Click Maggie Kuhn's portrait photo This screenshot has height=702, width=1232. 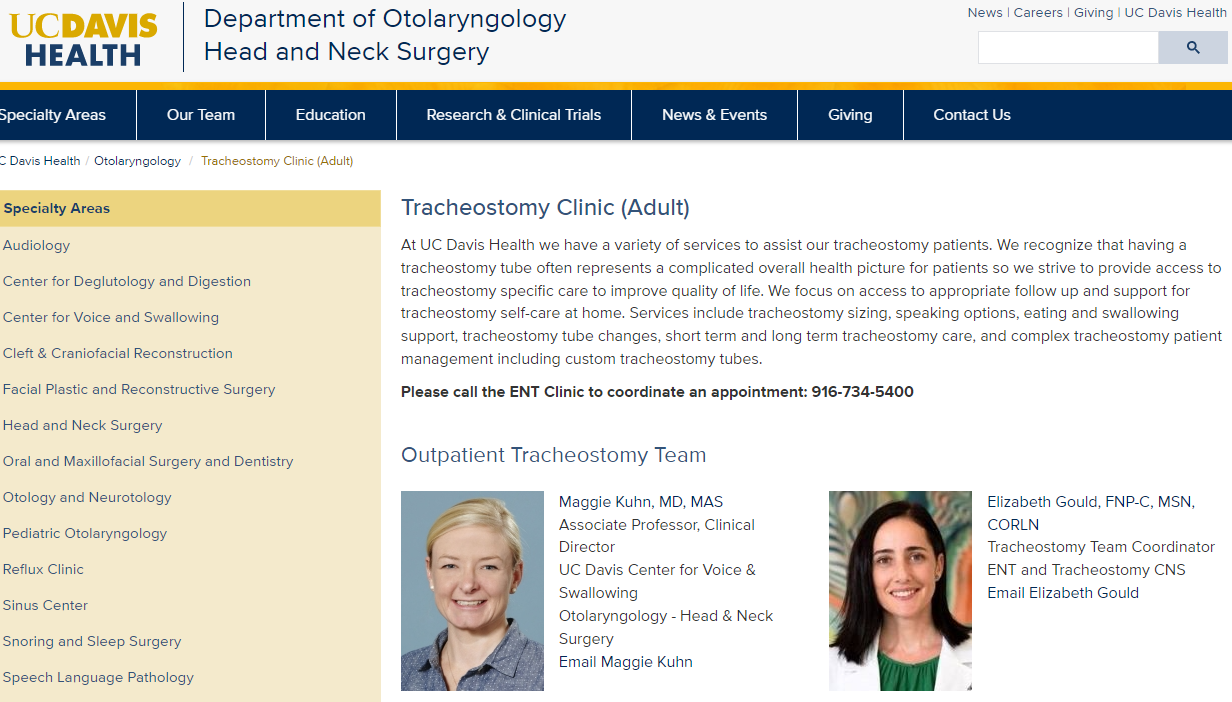[472, 591]
